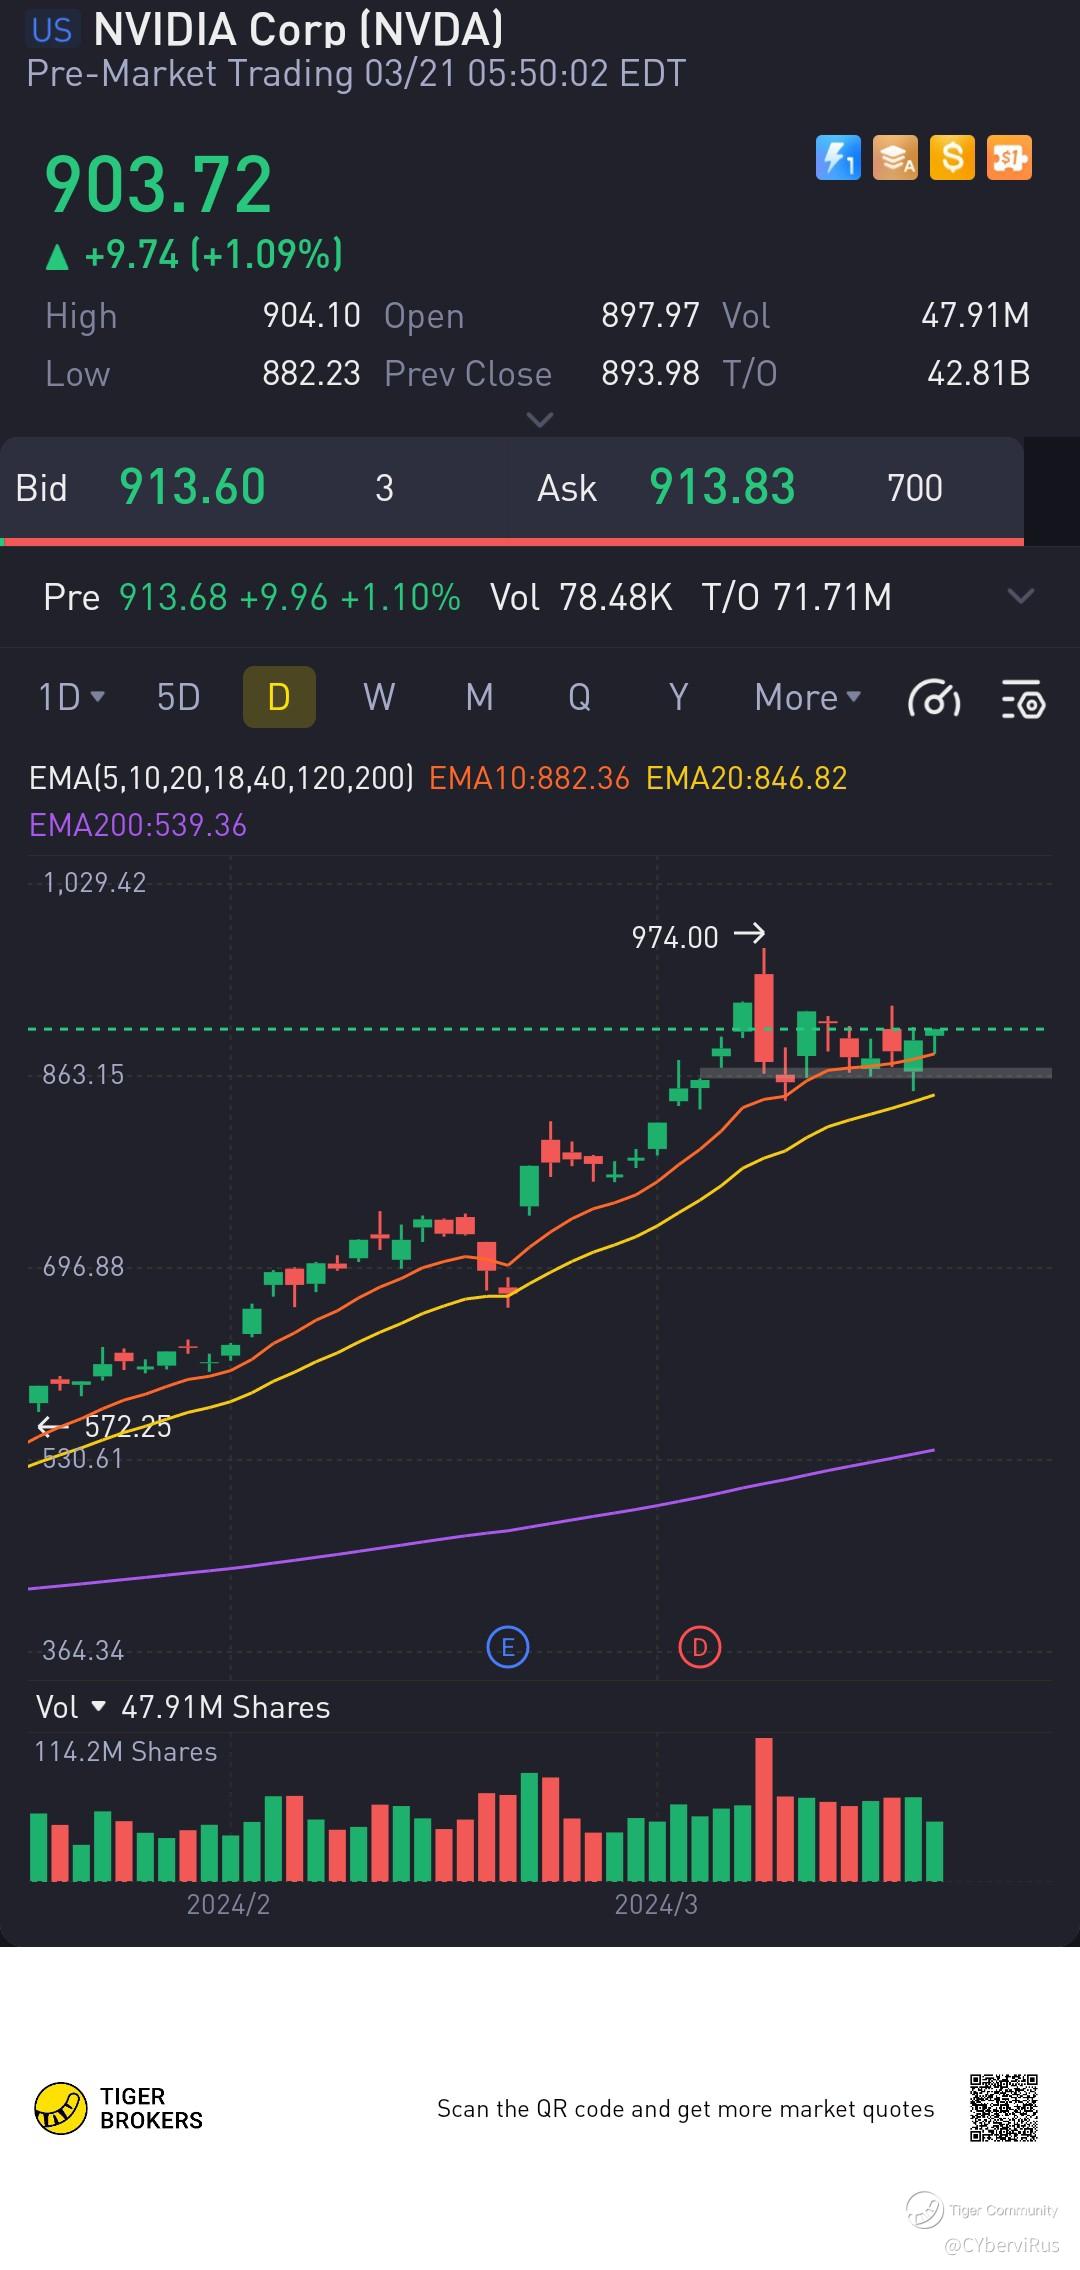Viewport: 1080px width, 2270px height.
Task: Tap the red D dividend marker
Action: [x=700, y=1647]
